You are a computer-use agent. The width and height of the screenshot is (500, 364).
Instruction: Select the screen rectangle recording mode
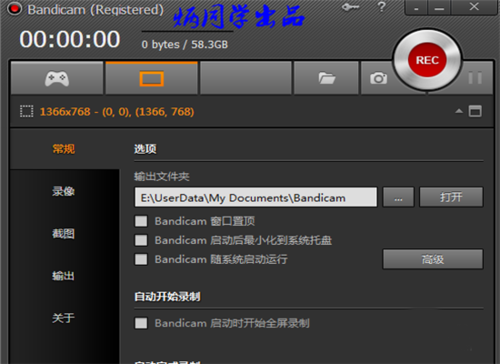tap(152, 79)
